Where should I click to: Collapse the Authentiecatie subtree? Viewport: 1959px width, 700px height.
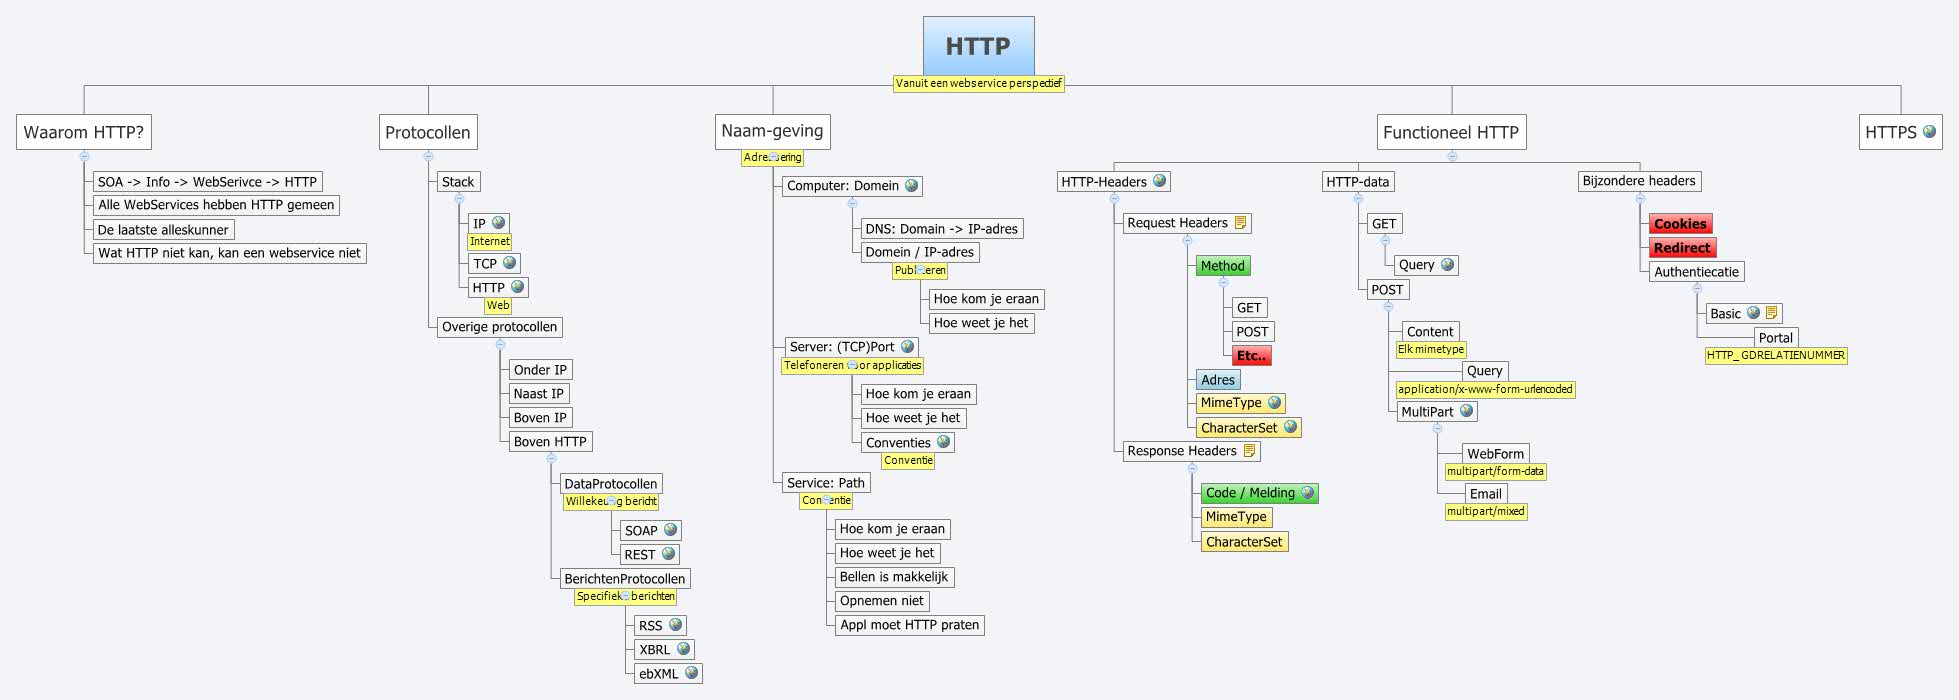click(1697, 288)
